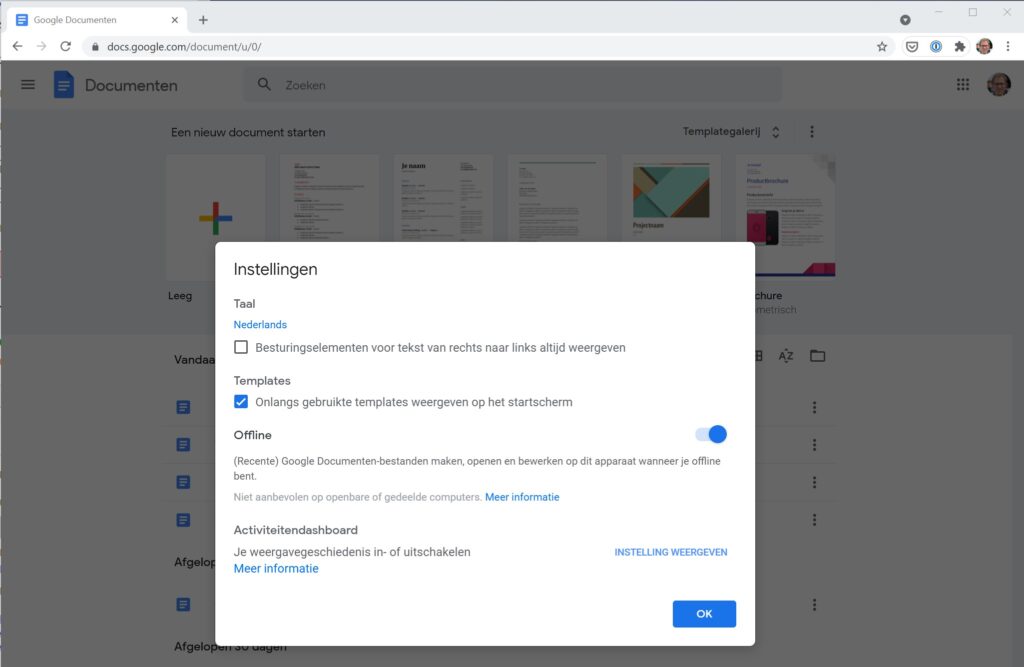Open the fourth document icon in the list
Screen dimensions: 1024x667
[x=184, y=520]
